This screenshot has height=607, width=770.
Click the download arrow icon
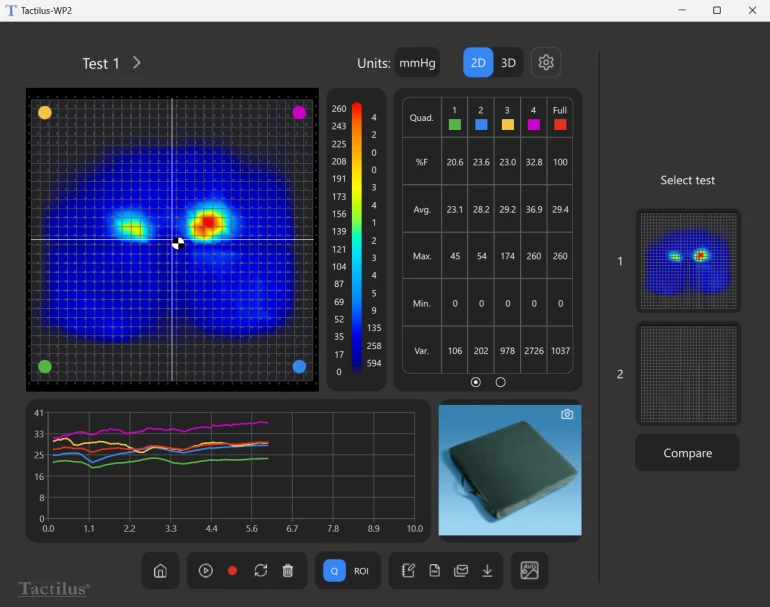click(x=487, y=571)
